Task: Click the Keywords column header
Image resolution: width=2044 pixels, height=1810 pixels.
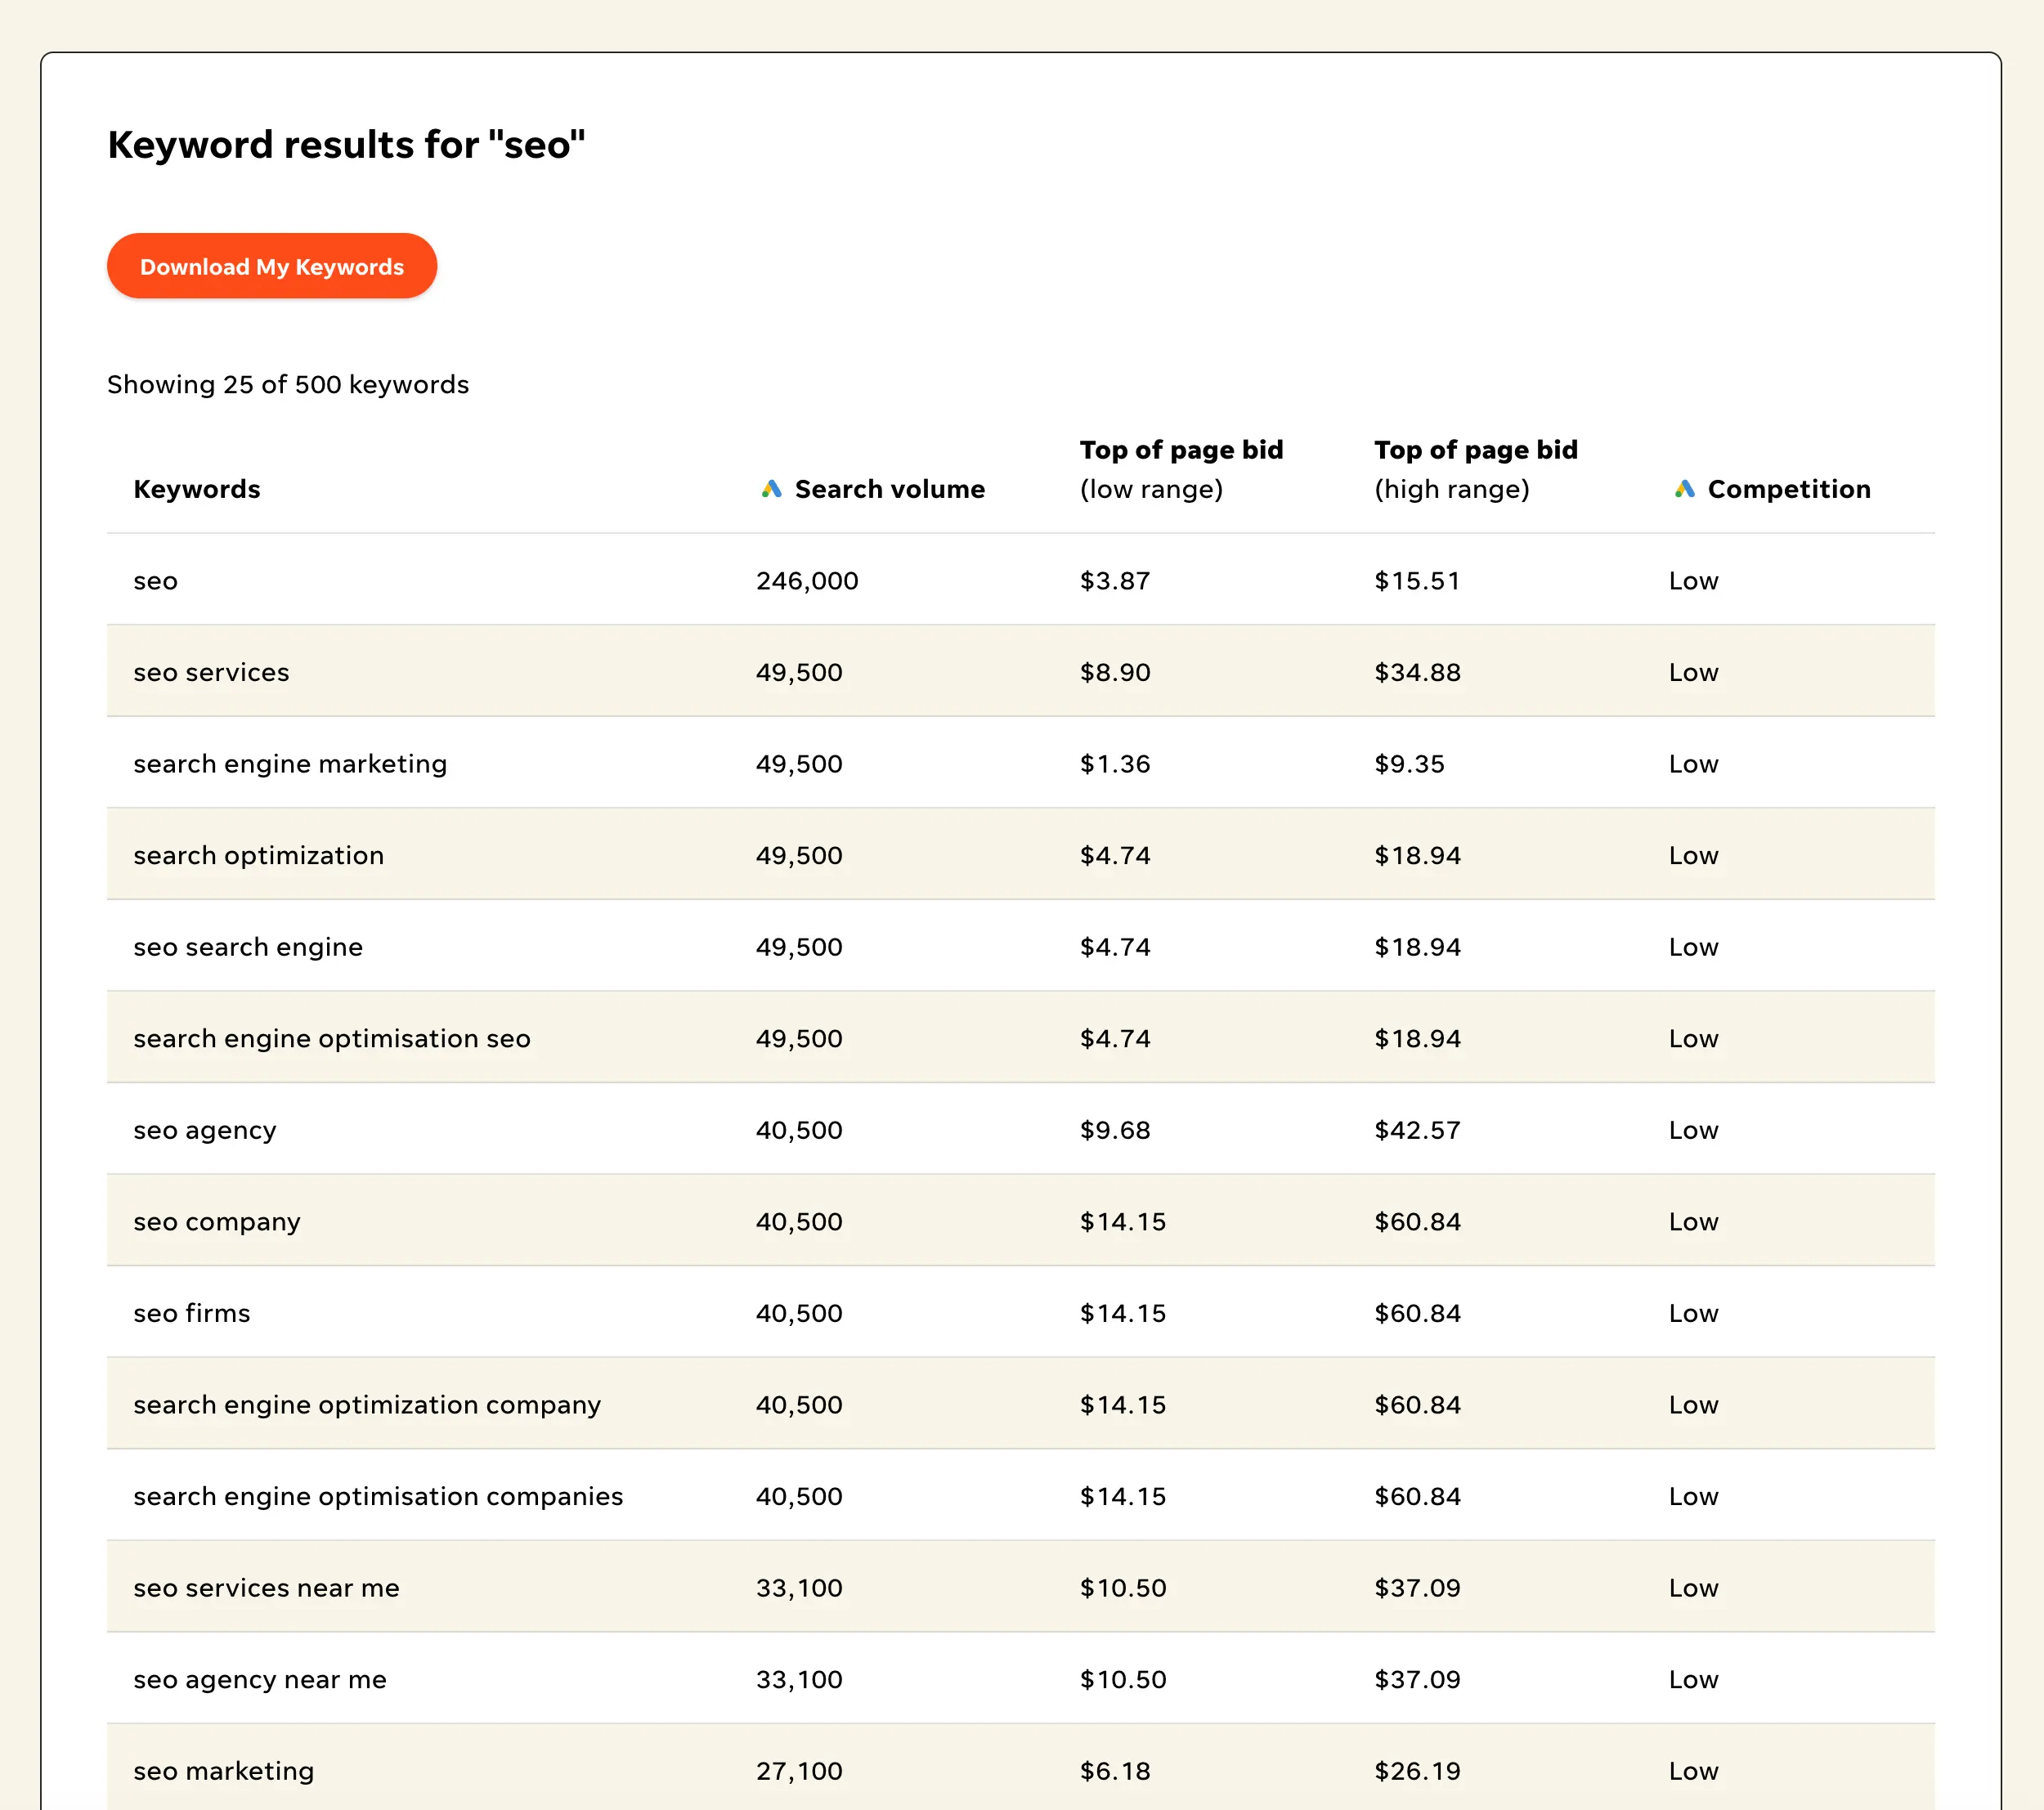Action: [x=196, y=489]
